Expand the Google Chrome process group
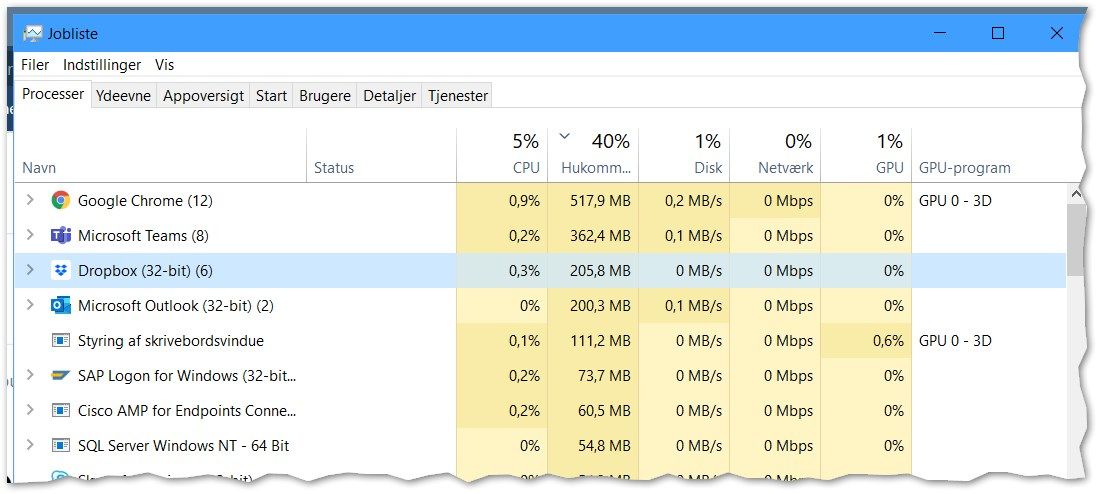This screenshot has width=1099, height=494. pos(30,201)
